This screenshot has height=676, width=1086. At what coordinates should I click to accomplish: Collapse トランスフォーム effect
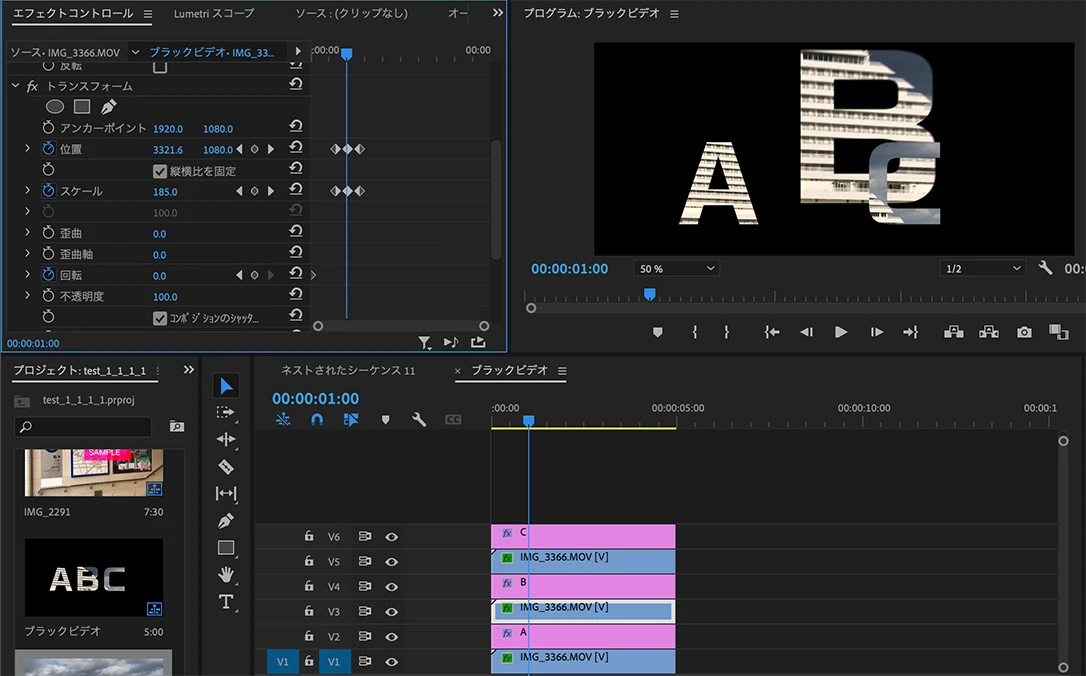[x=15, y=86]
